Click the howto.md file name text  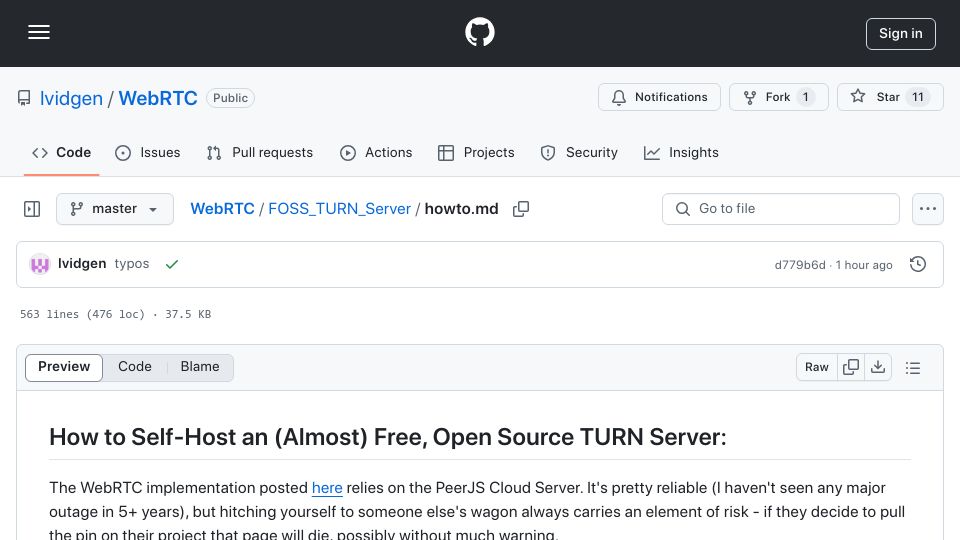(462, 209)
